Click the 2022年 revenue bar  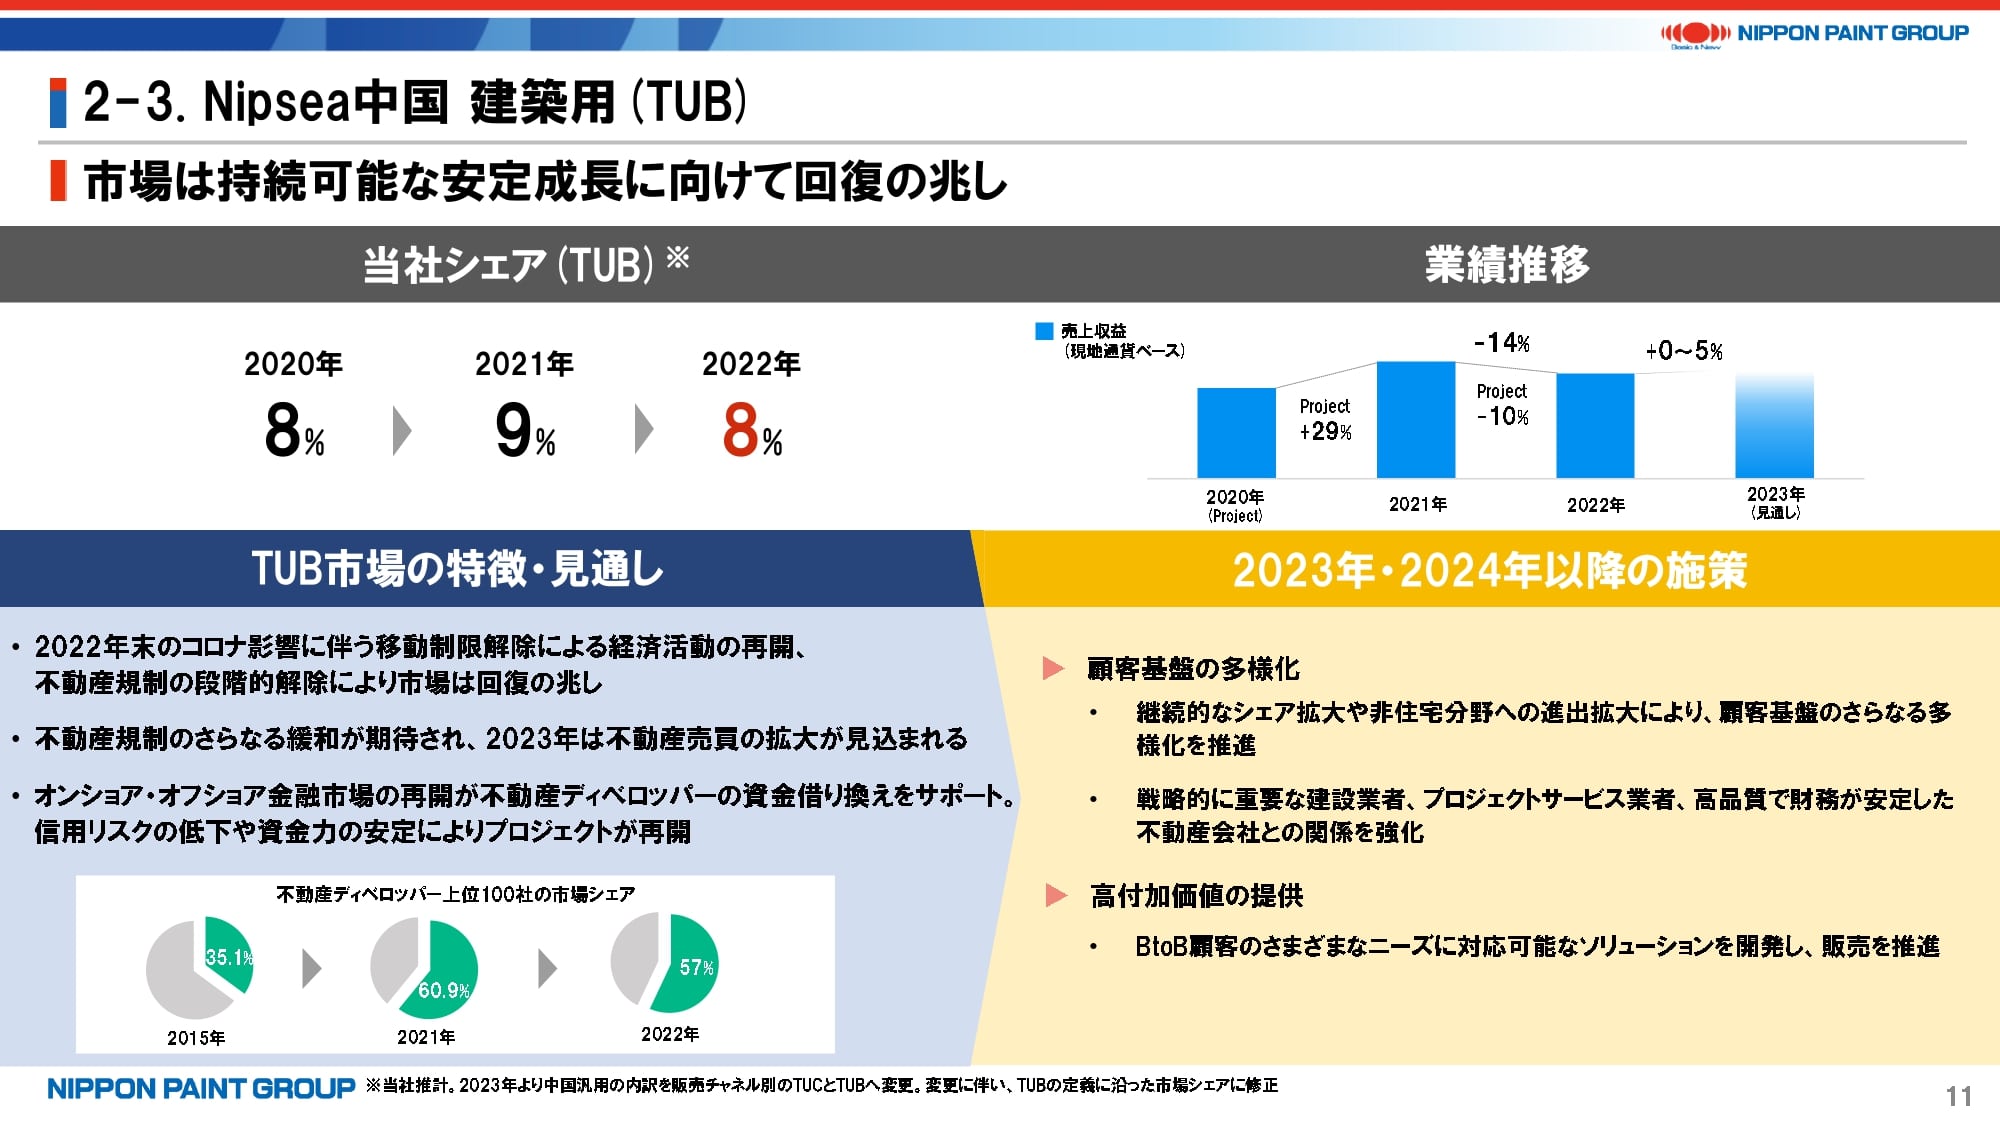click(1595, 426)
